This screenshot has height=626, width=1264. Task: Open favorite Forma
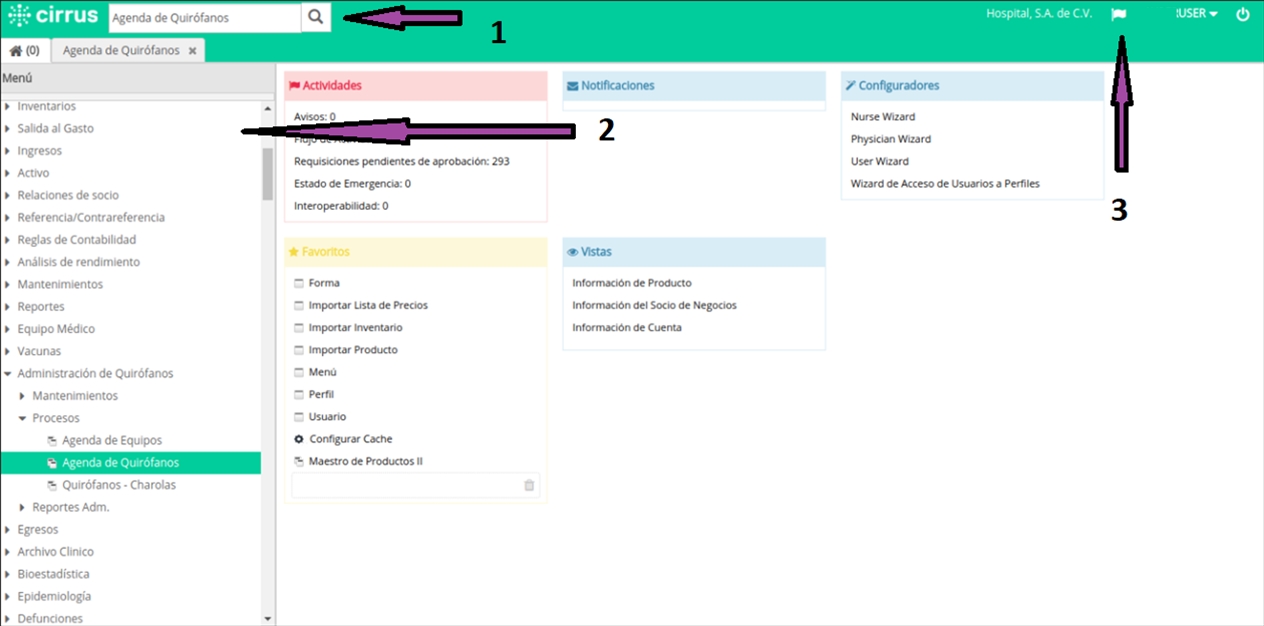point(324,283)
